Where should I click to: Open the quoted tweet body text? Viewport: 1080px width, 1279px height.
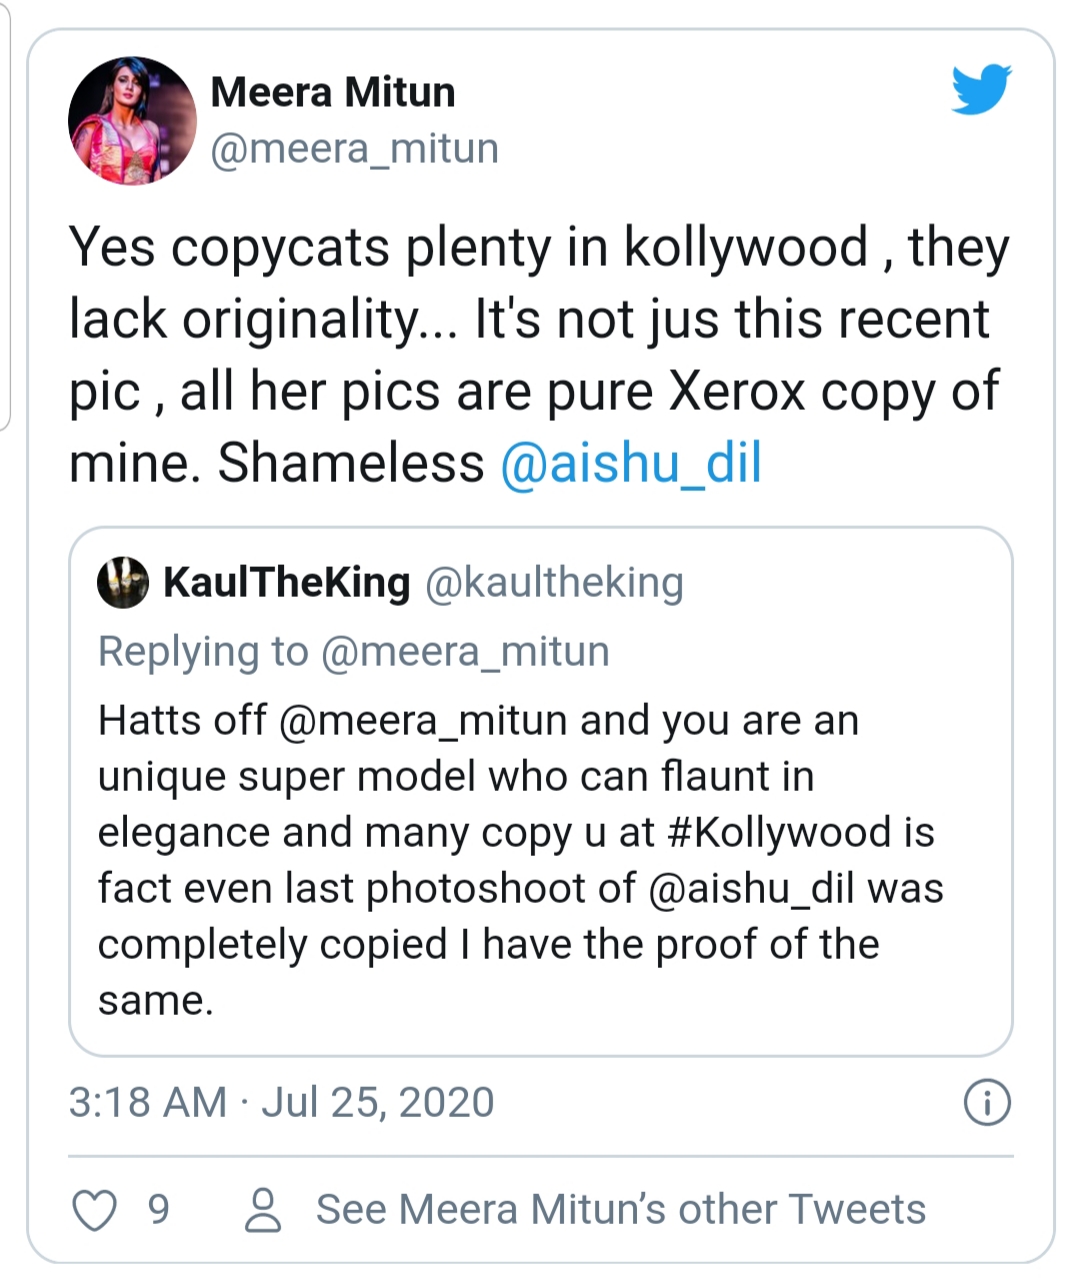(520, 860)
